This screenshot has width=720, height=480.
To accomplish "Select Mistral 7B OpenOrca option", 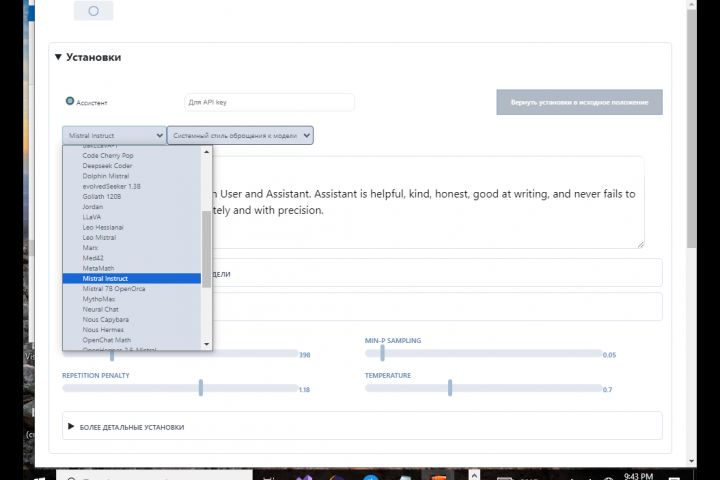I will [114, 288].
